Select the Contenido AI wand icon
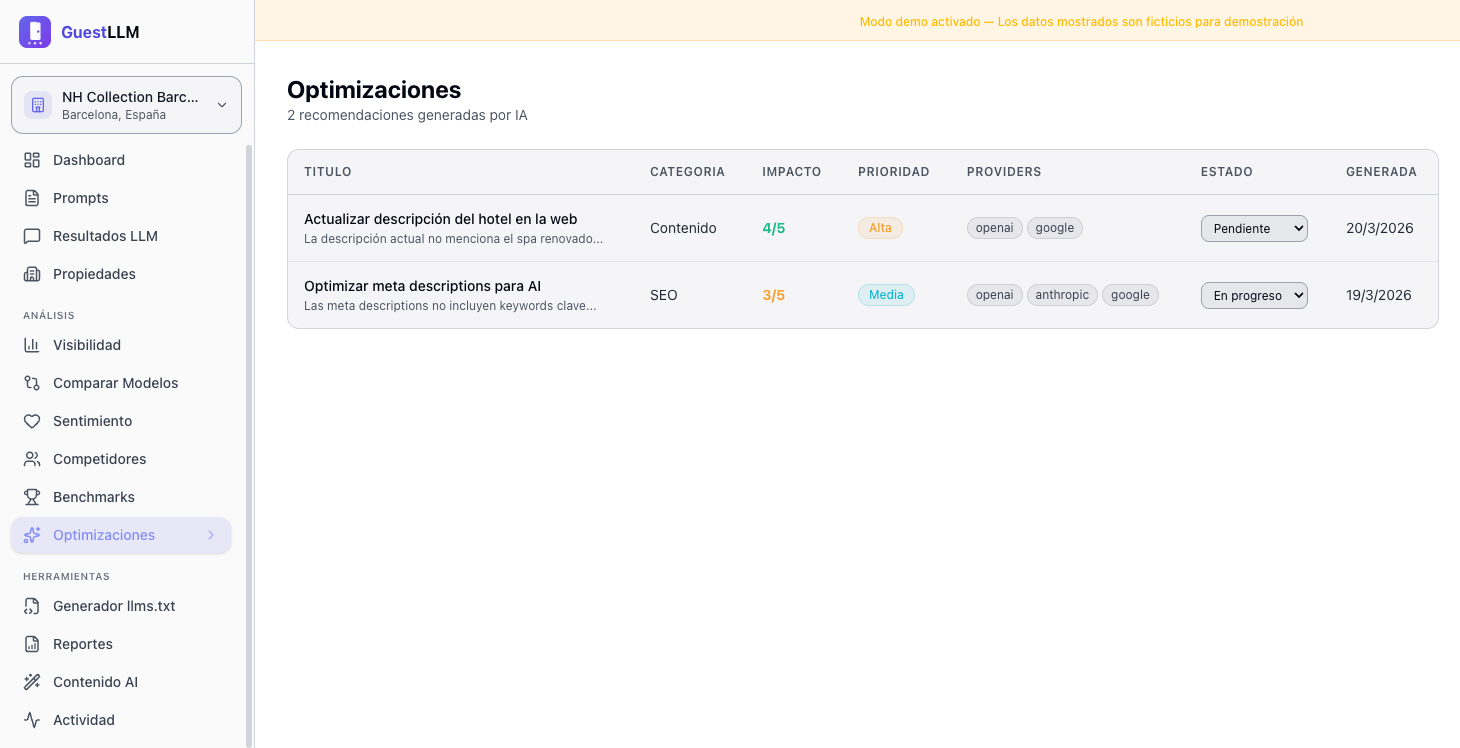The height and width of the screenshot is (748, 1460). pyautogui.click(x=33, y=682)
